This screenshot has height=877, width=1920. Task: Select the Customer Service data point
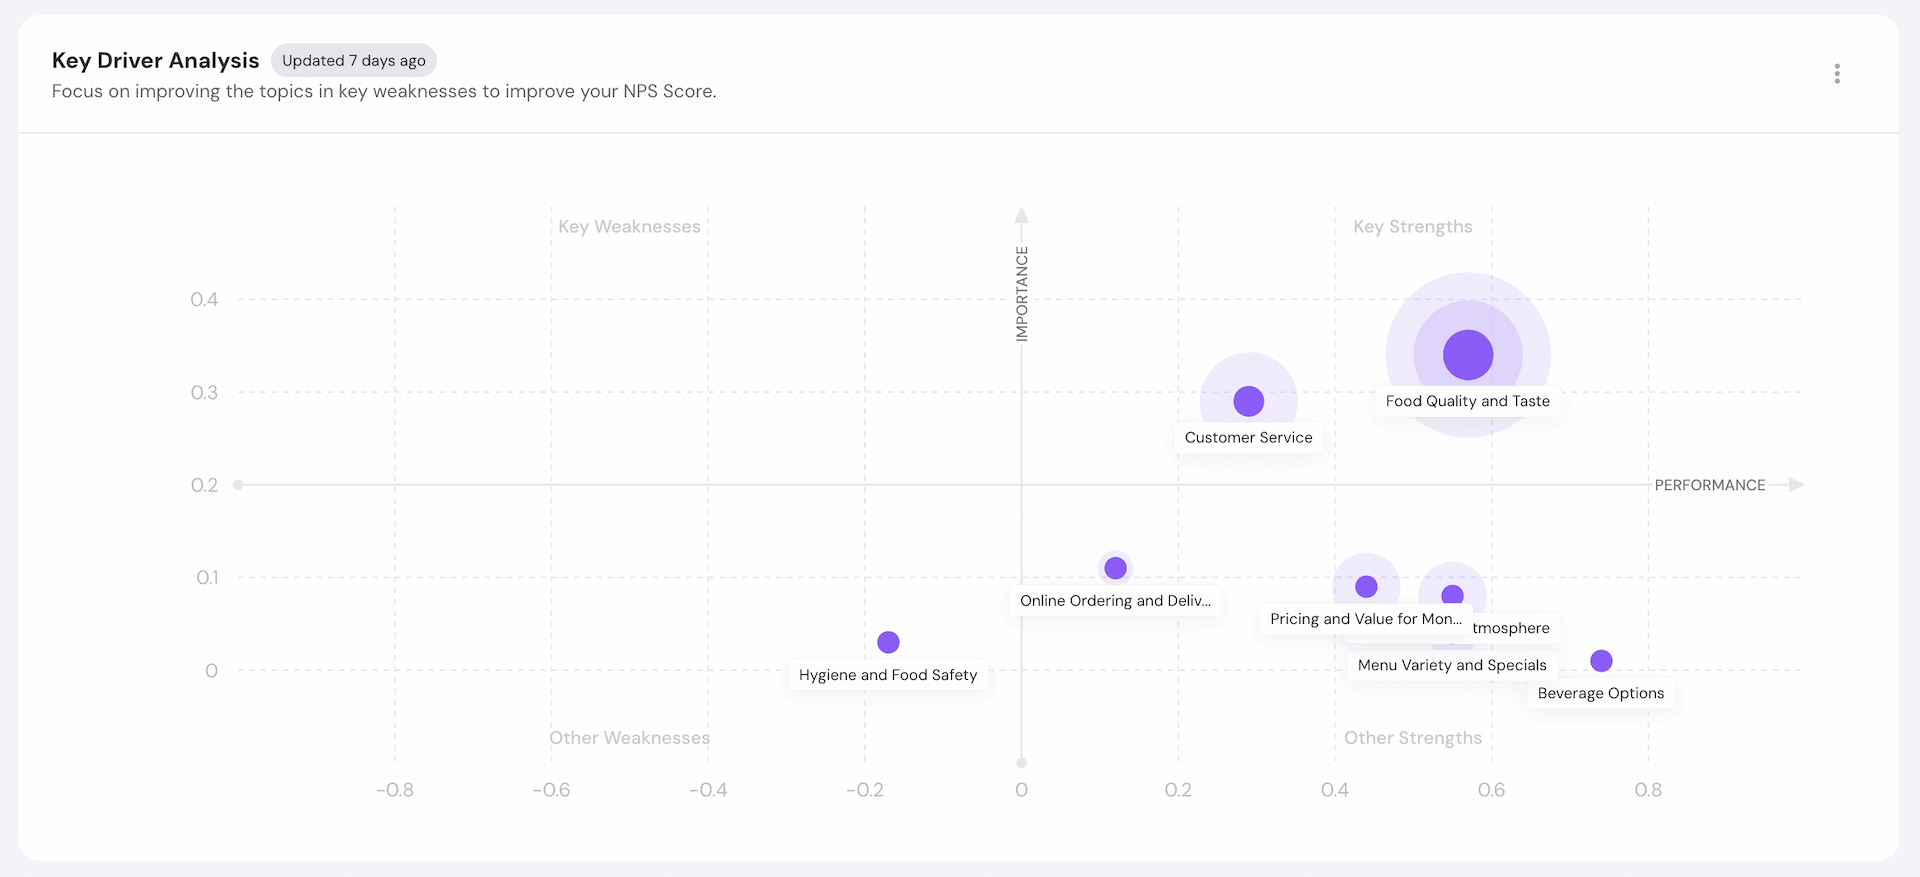(x=1248, y=401)
